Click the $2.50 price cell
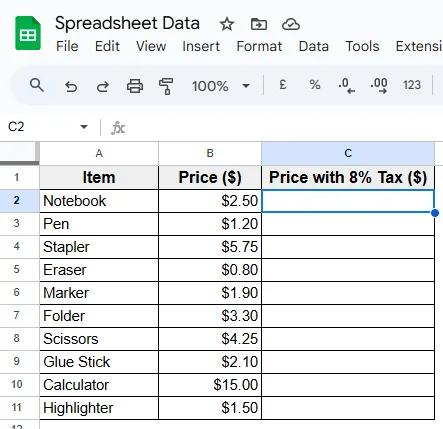Viewport: 443px width, 429px height. pos(210,201)
